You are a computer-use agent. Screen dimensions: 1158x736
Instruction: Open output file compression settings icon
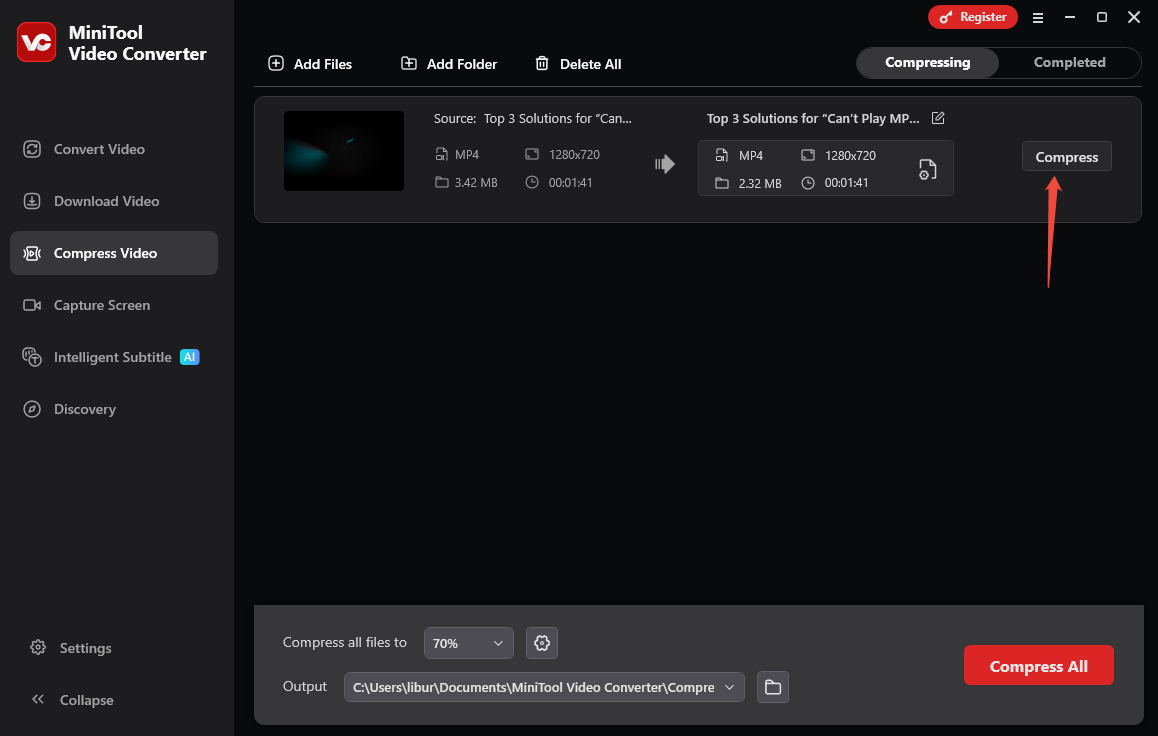[927, 170]
